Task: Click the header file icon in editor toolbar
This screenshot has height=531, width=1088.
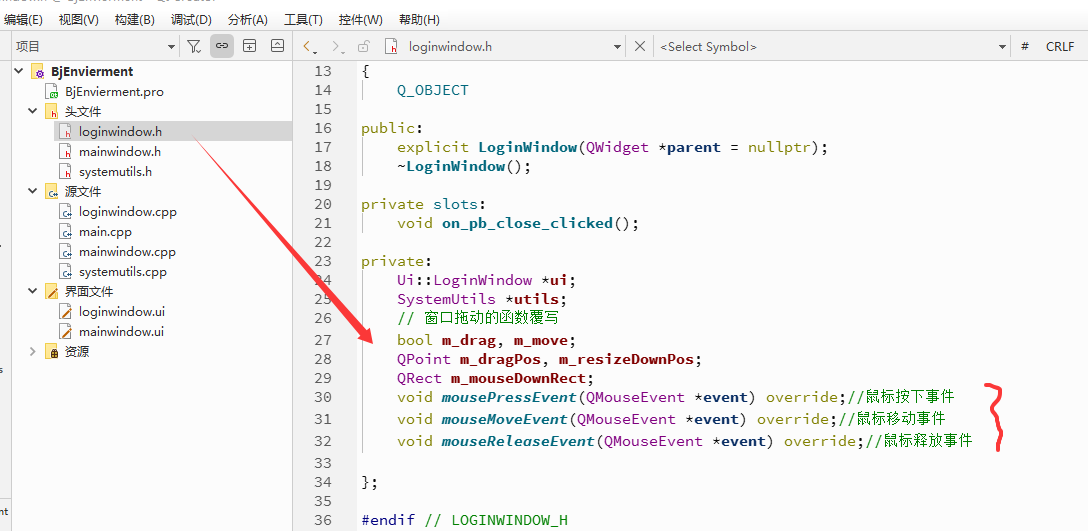Action: 393,47
